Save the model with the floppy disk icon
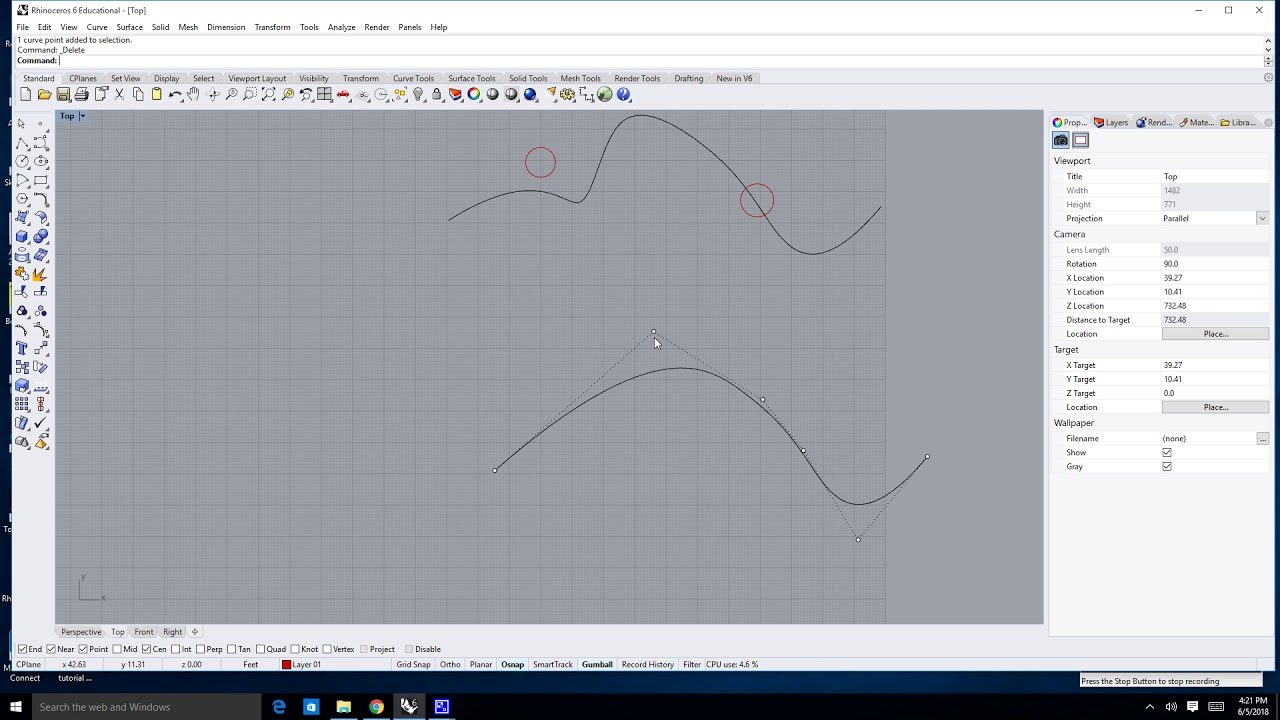 63,94
